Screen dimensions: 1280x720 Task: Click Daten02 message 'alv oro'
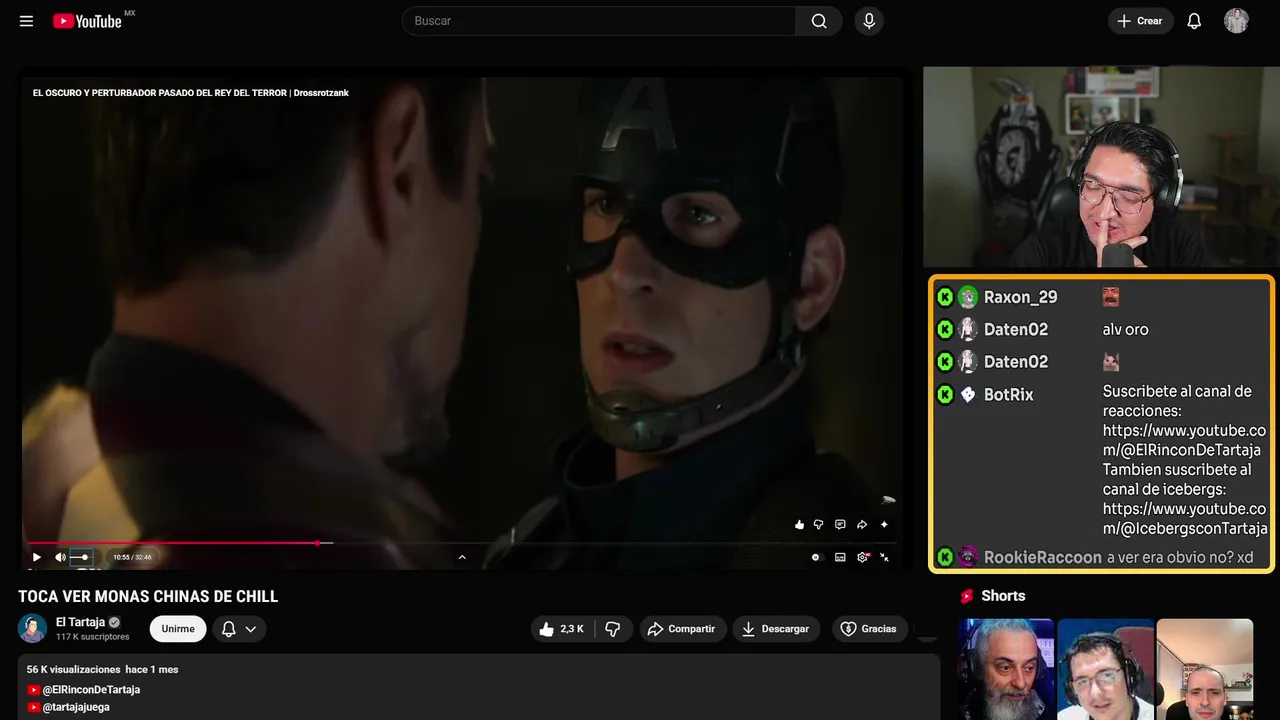[x=1125, y=329]
